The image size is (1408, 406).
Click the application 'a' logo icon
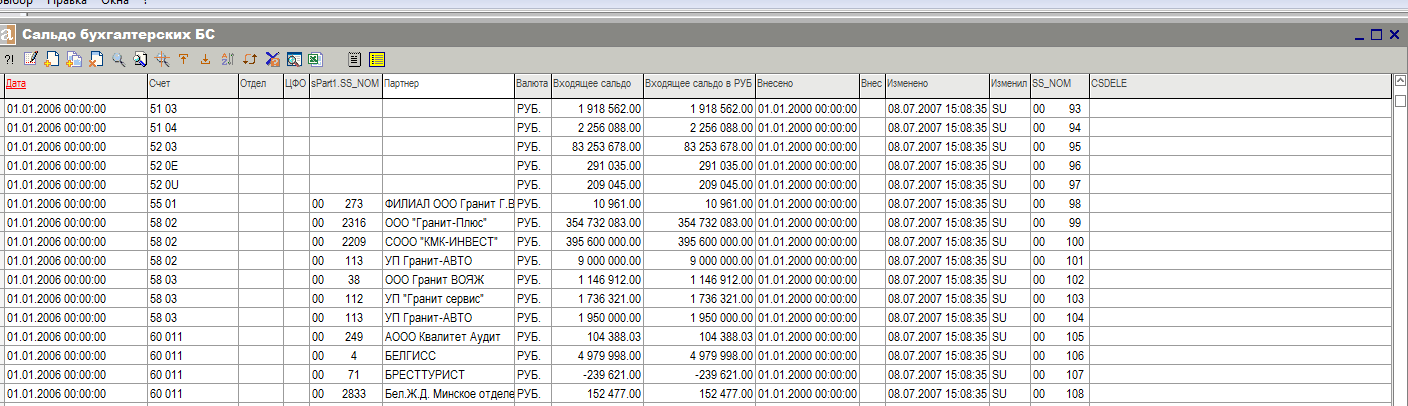click(8, 34)
